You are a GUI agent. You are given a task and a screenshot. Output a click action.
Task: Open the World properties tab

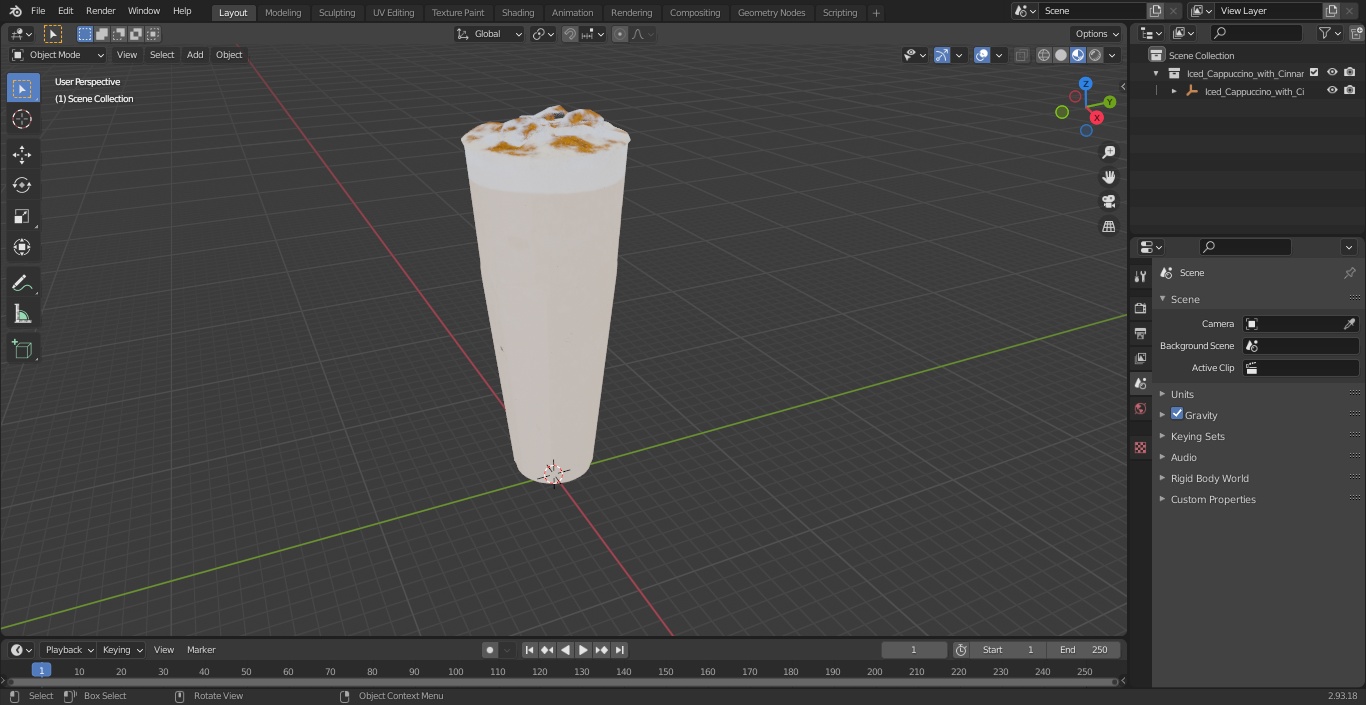pyautogui.click(x=1140, y=408)
